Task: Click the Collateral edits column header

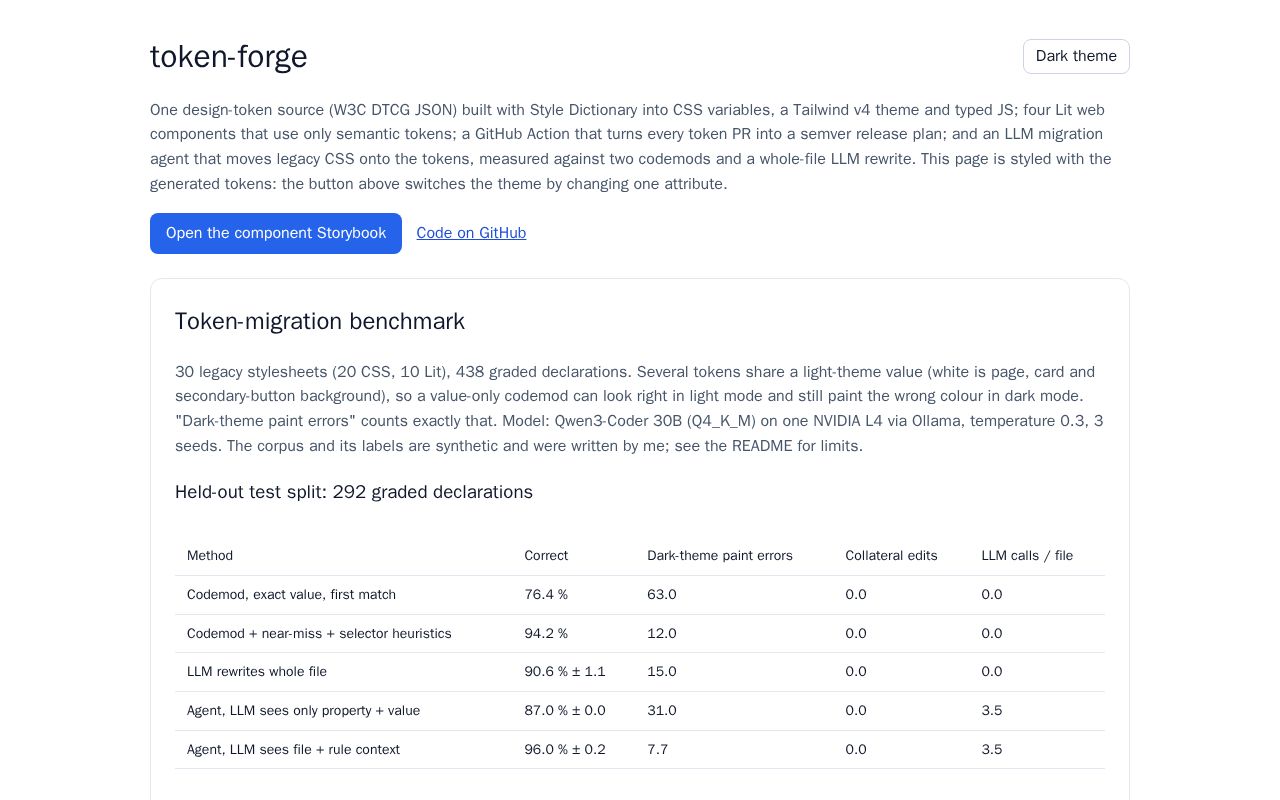Action: 891,555
